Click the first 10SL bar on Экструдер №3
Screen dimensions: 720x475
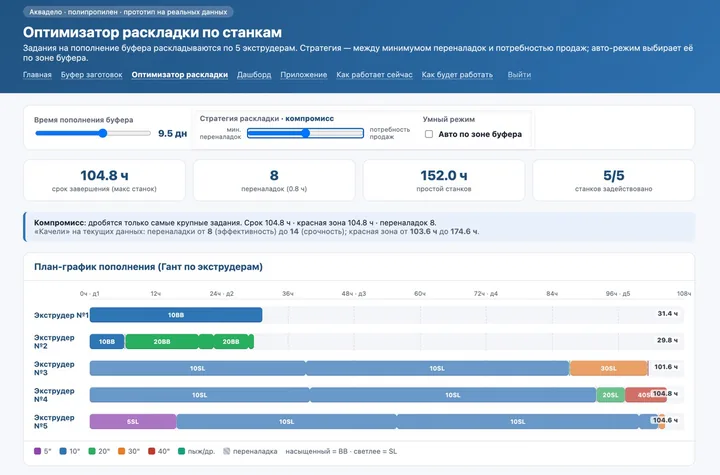coord(197,368)
